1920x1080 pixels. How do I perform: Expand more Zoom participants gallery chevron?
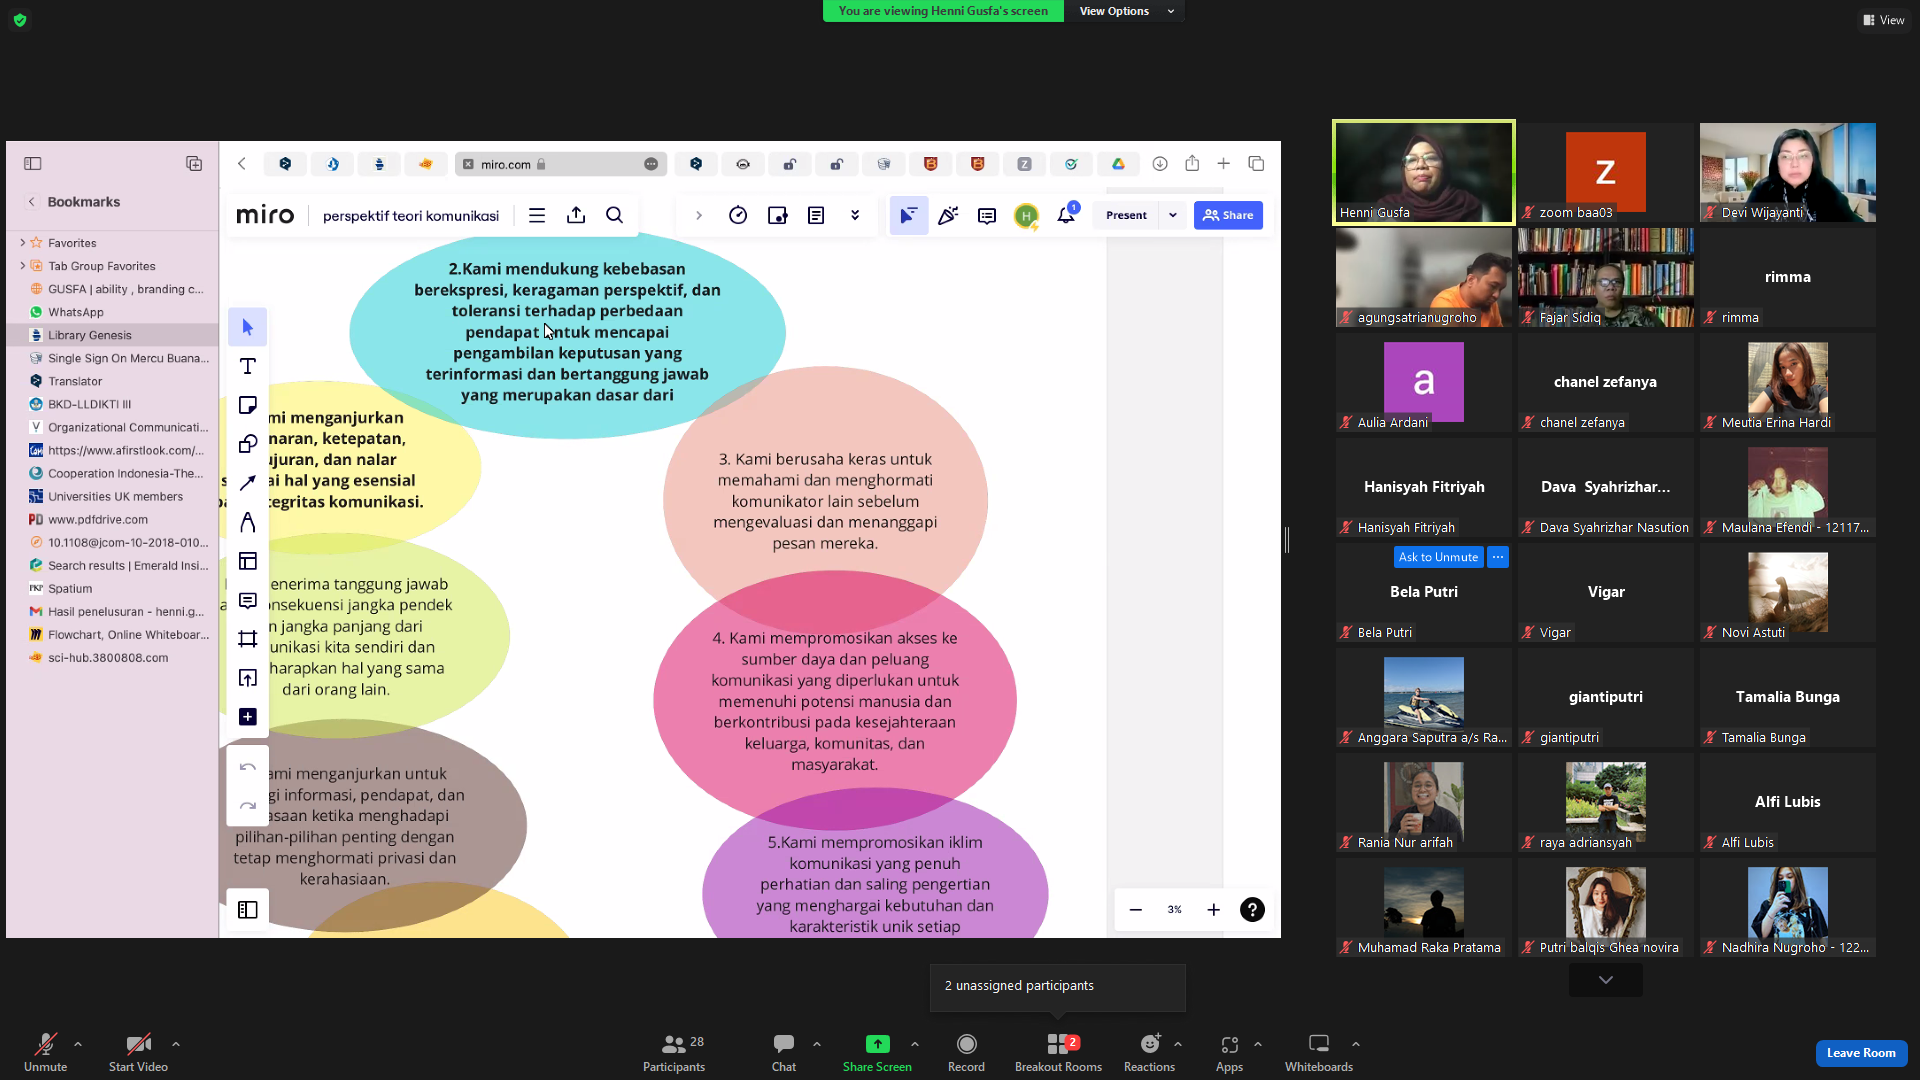click(1606, 980)
